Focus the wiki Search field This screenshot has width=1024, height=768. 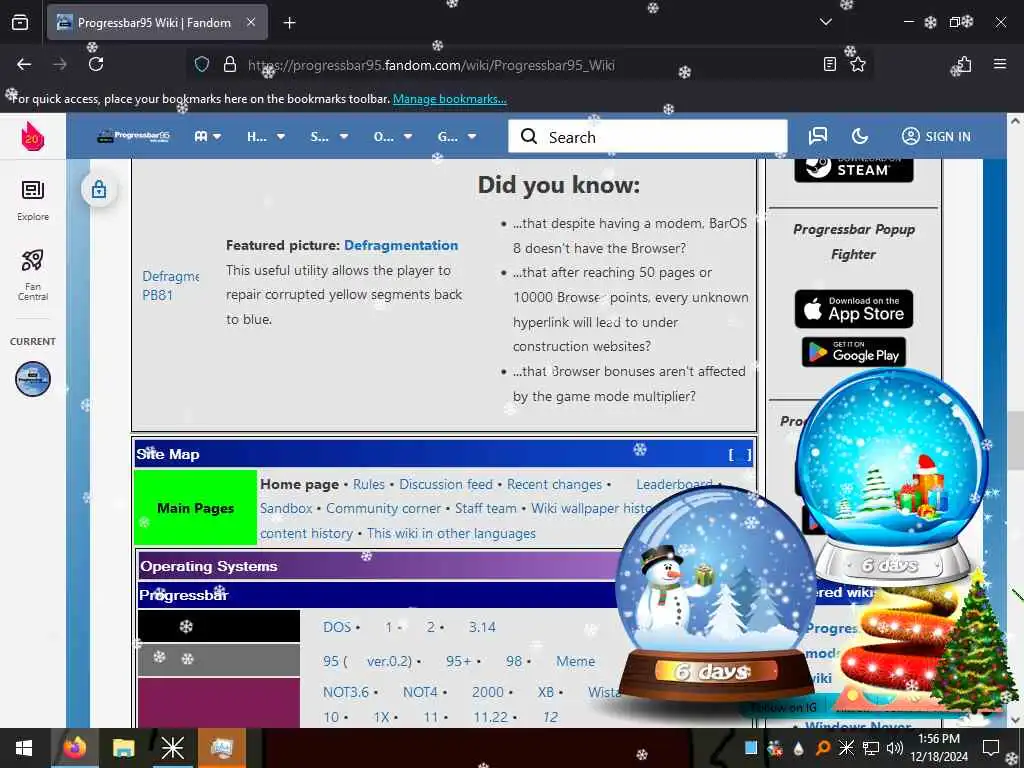(648, 136)
